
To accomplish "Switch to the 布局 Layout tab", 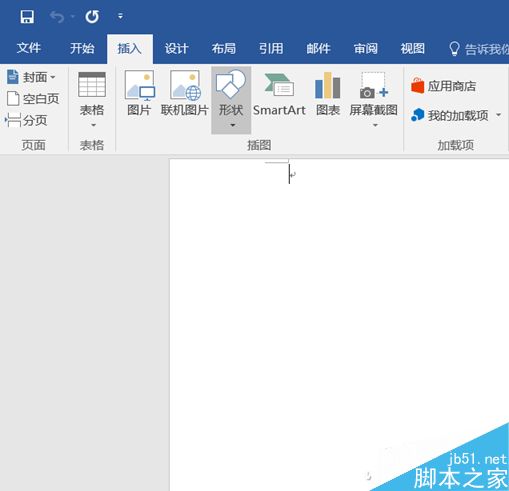I will point(224,49).
